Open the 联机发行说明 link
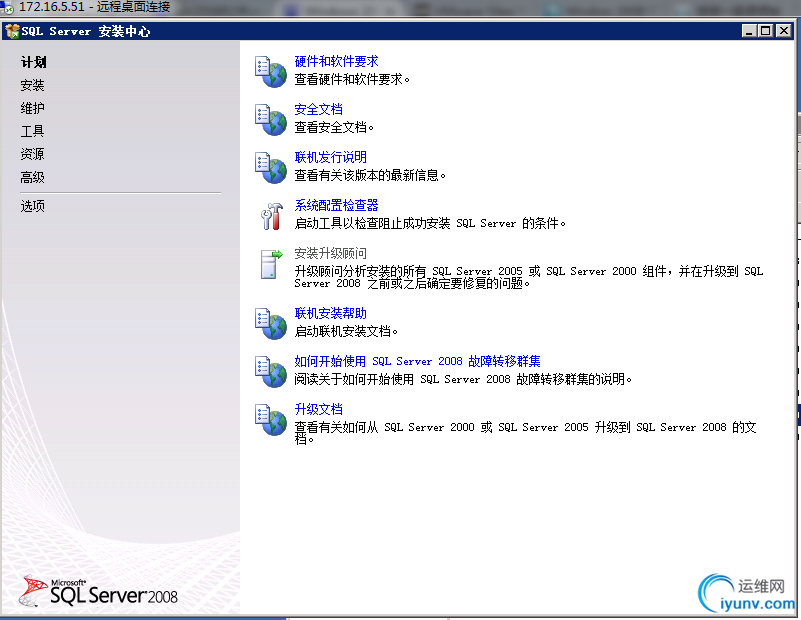This screenshot has height=620, width=801. coord(331,157)
